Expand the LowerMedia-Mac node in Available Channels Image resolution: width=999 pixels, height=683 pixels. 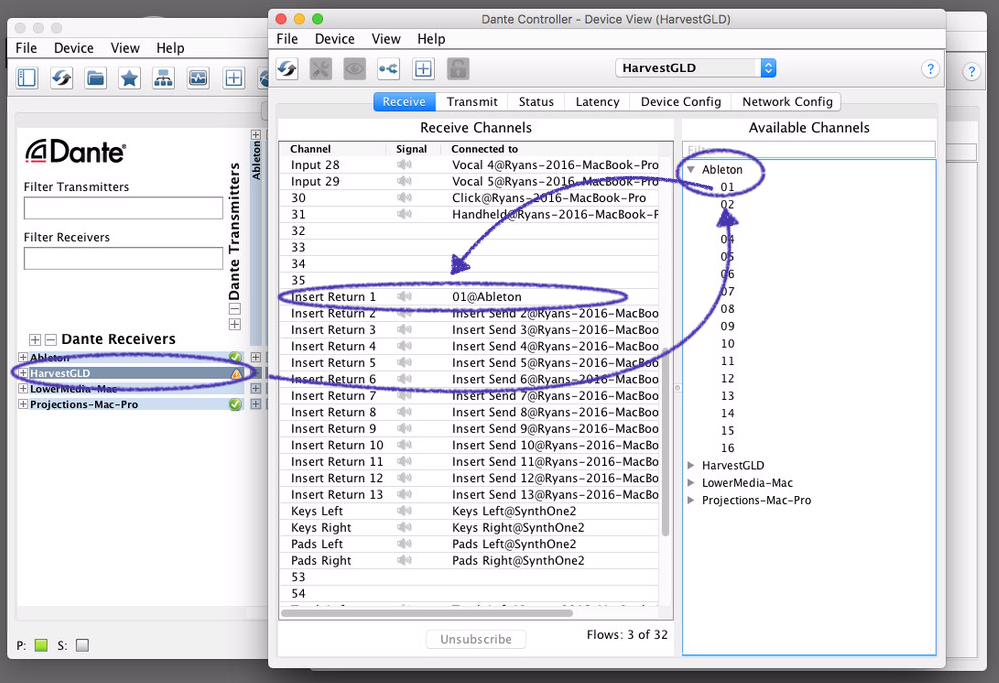point(691,483)
